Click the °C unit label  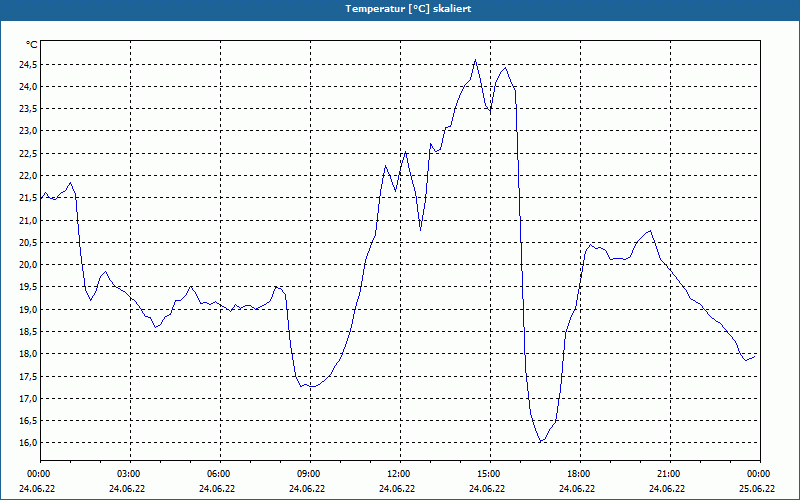tap(32, 45)
